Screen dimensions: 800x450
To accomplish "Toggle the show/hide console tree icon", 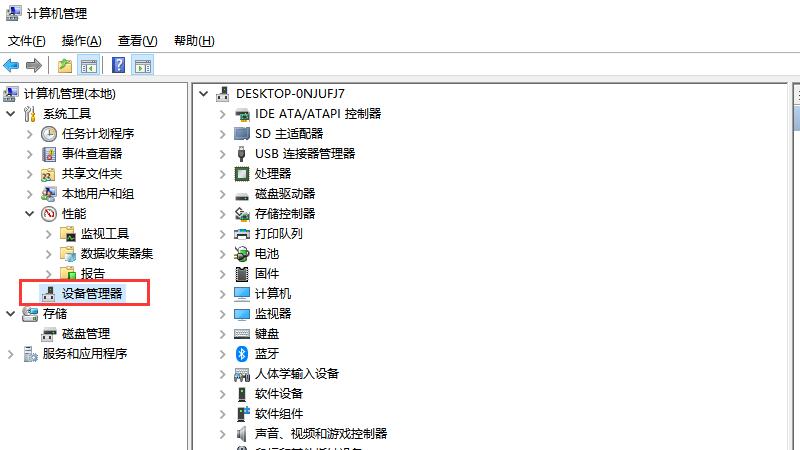I will (89, 66).
